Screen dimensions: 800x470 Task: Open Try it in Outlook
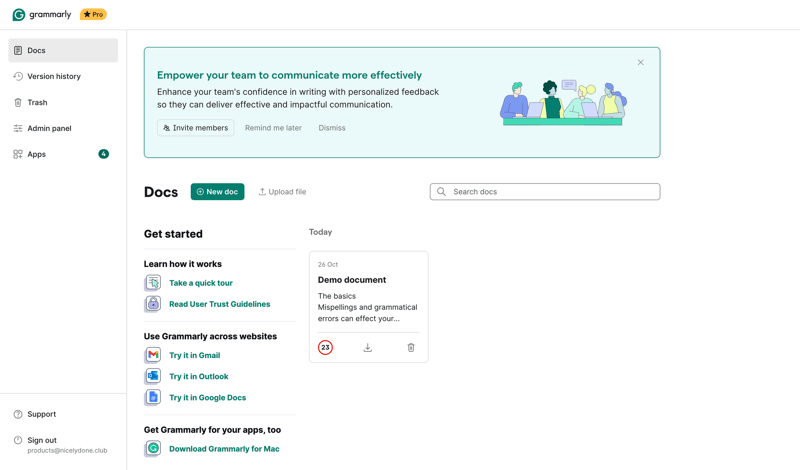pyautogui.click(x=199, y=377)
